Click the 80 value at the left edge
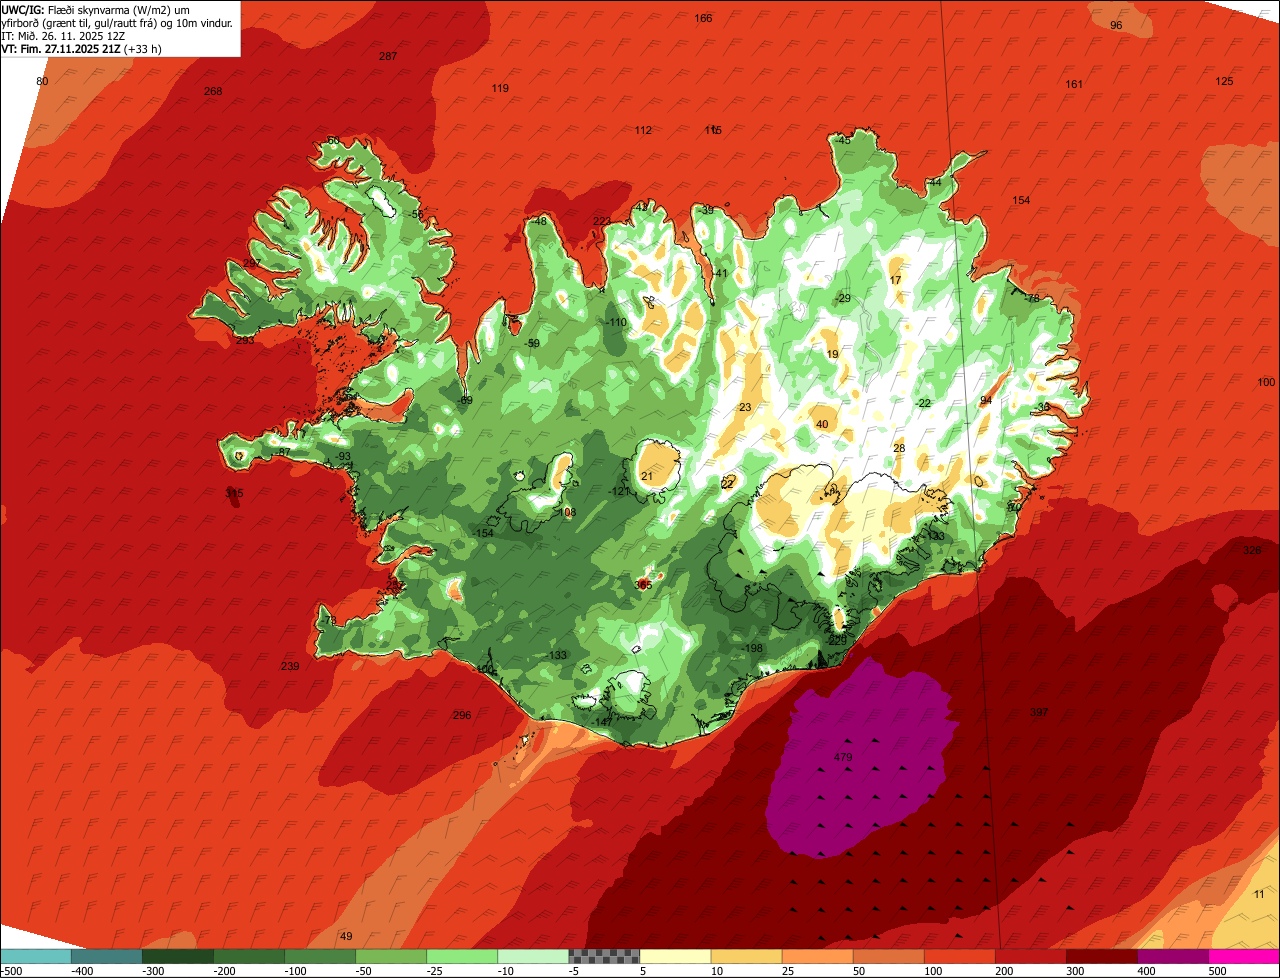 pyautogui.click(x=42, y=81)
